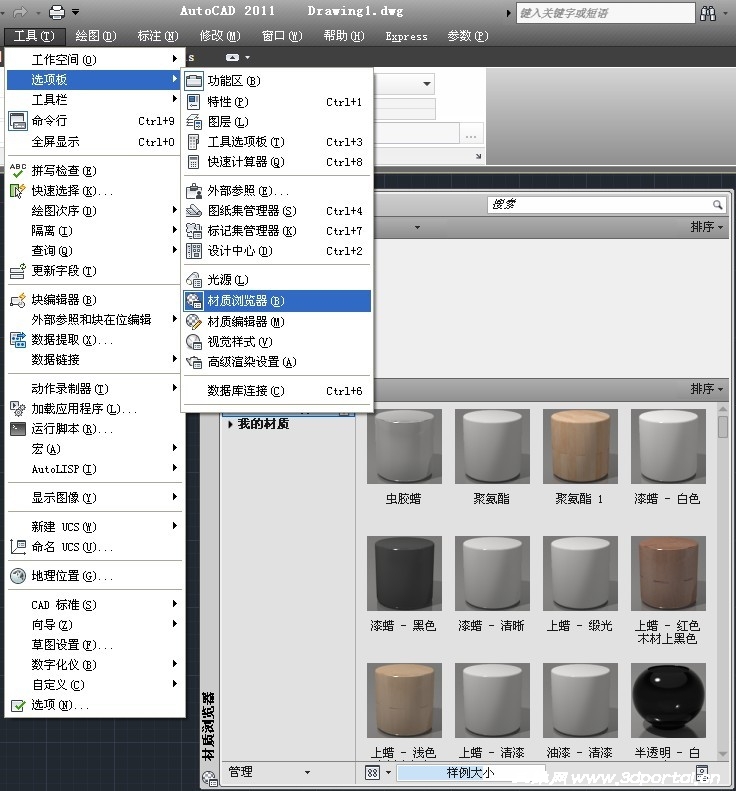Click the magnifier icon in material search box
Viewport: 736px width, 791px height.
(717, 204)
